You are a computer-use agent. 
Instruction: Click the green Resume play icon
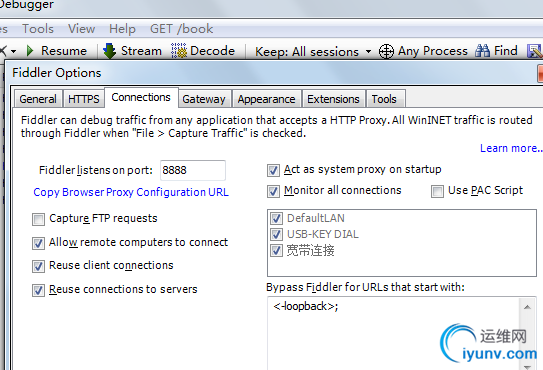point(30,51)
